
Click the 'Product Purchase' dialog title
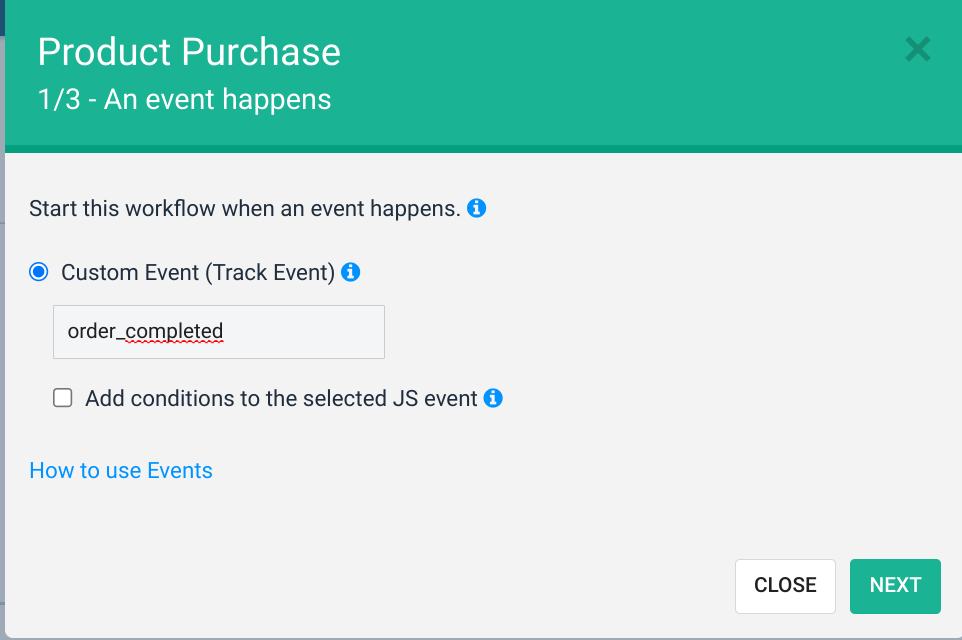click(189, 52)
